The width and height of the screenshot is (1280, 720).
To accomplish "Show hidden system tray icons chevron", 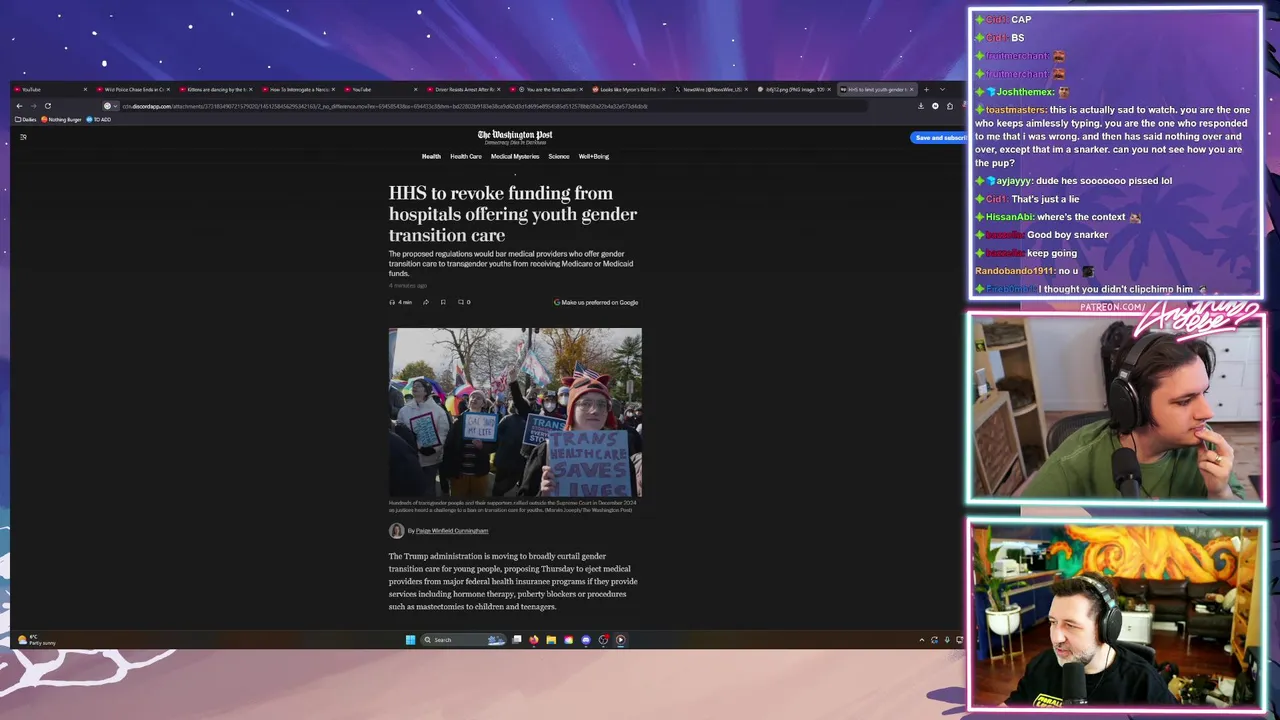I will pyautogui.click(x=921, y=640).
